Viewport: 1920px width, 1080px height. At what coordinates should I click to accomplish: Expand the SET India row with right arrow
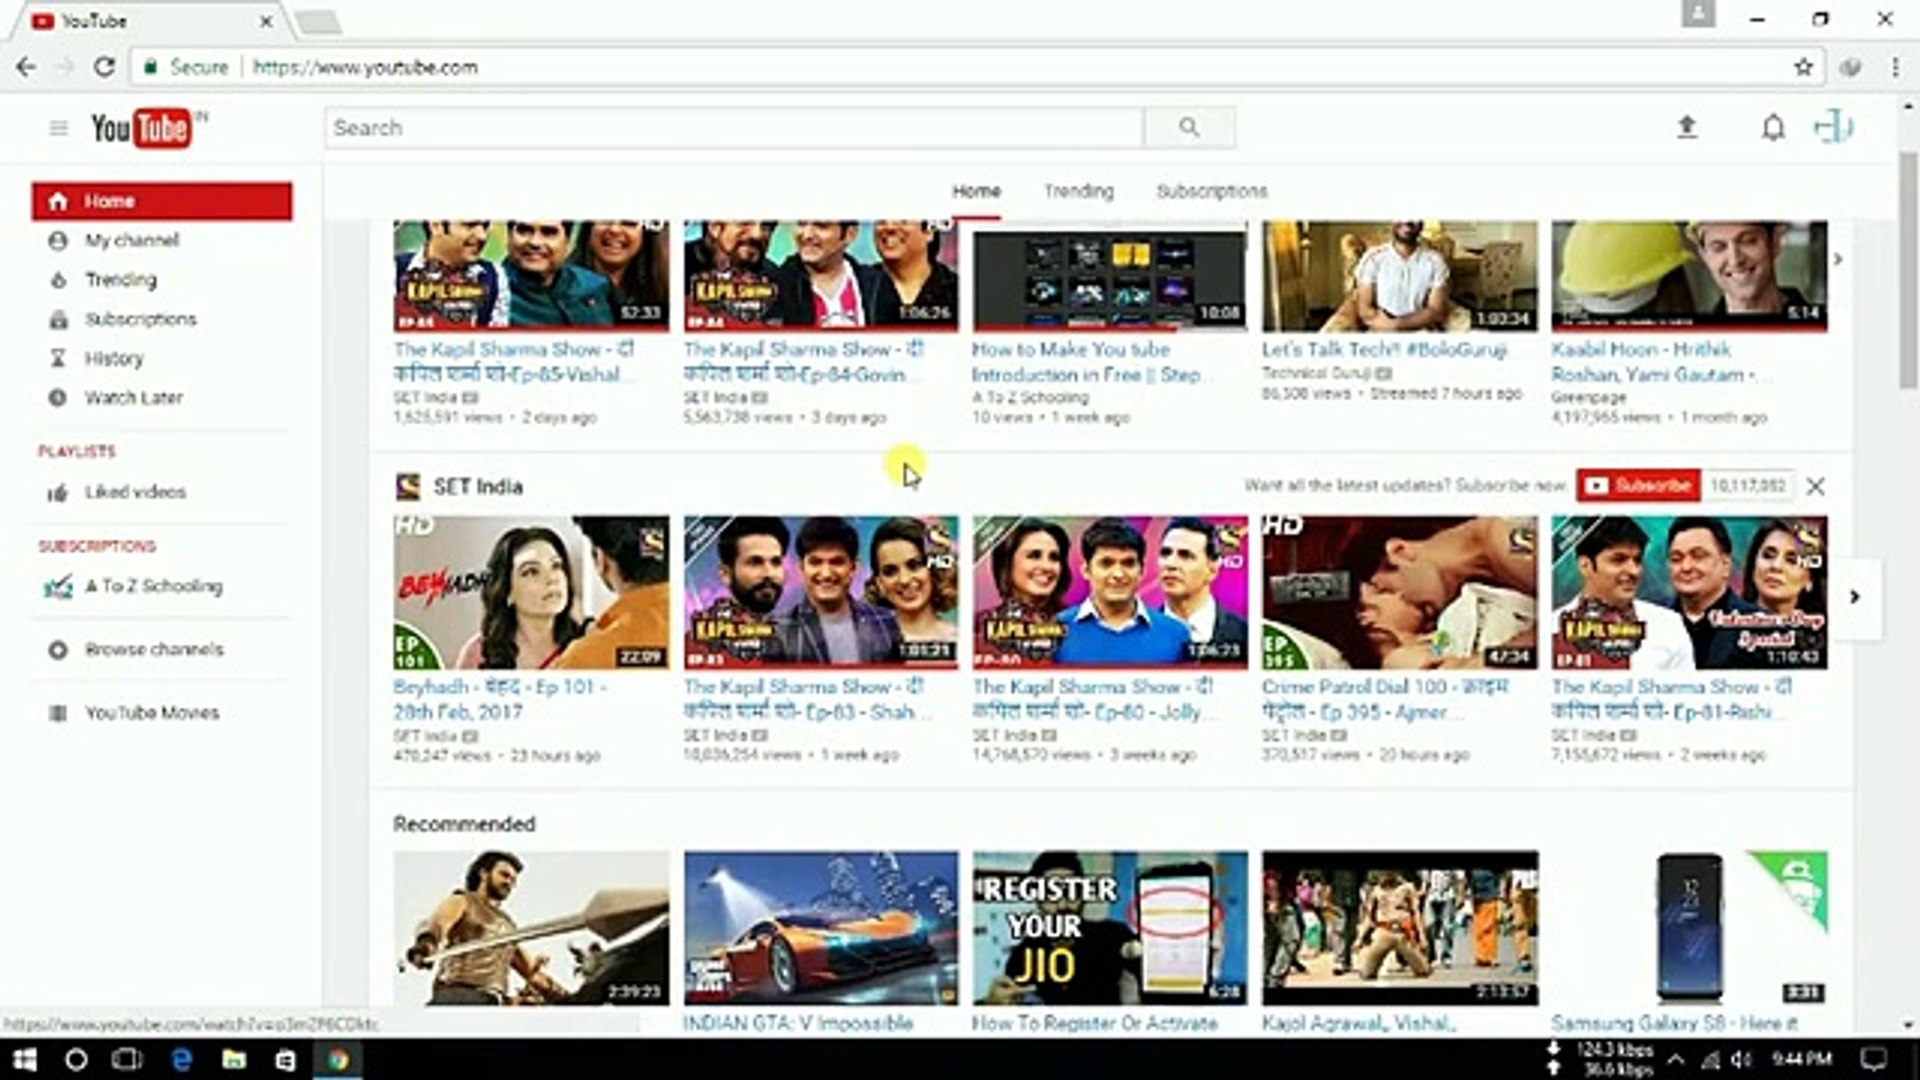[1857, 597]
